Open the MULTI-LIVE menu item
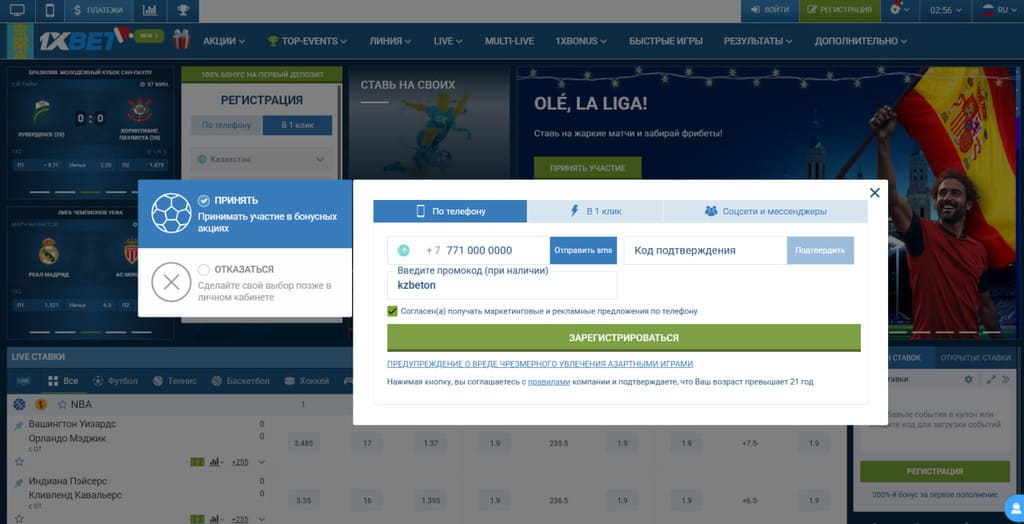Image resolution: width=1024 pixels, height=524 pixels. tap(509, 41)
